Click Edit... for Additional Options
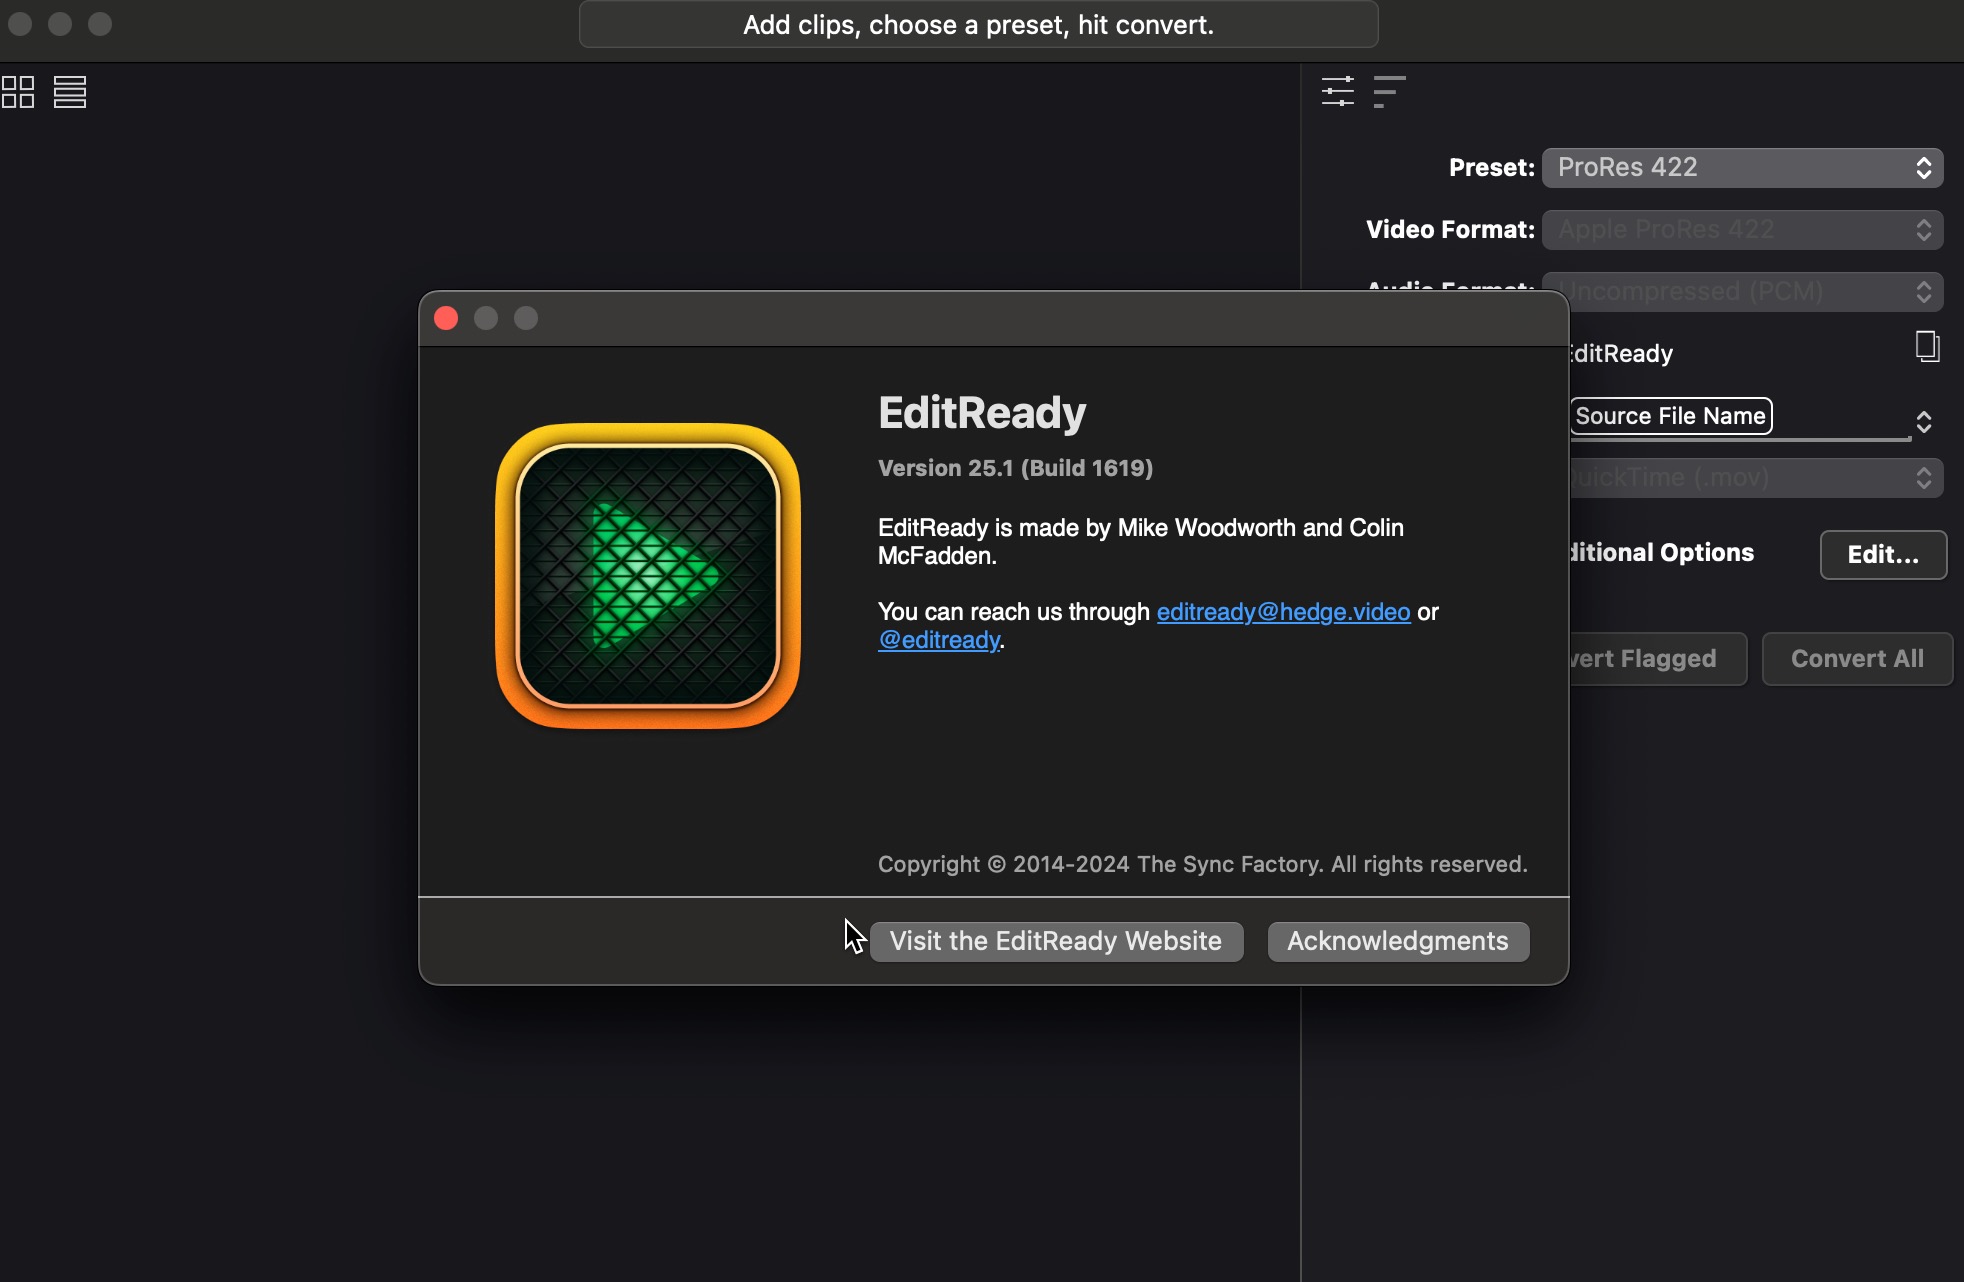 click(1883, 554)
